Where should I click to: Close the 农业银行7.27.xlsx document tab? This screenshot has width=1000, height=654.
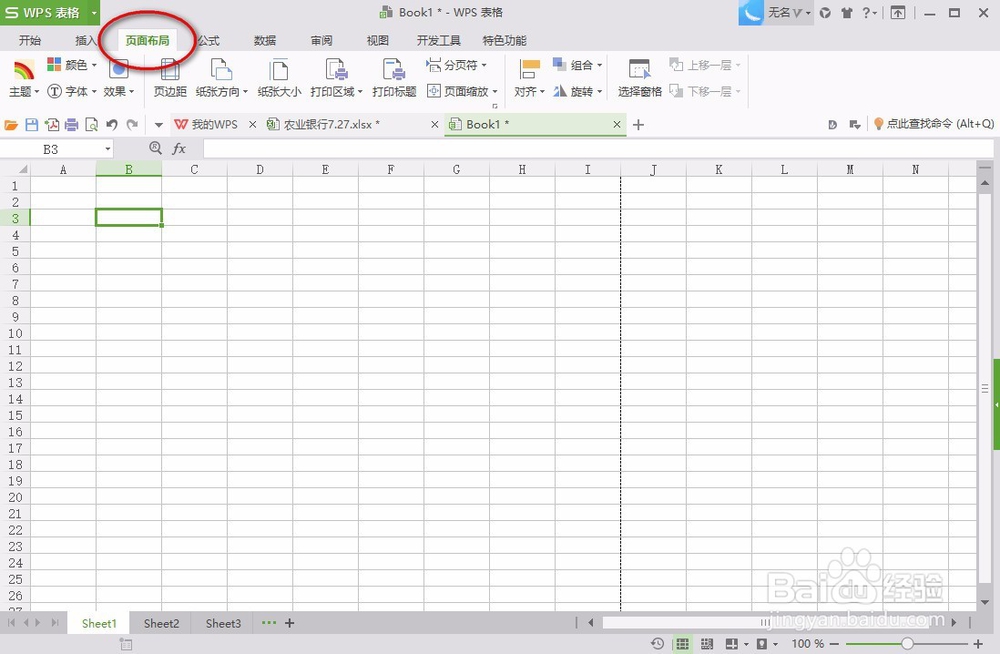(x=434, y=124)
